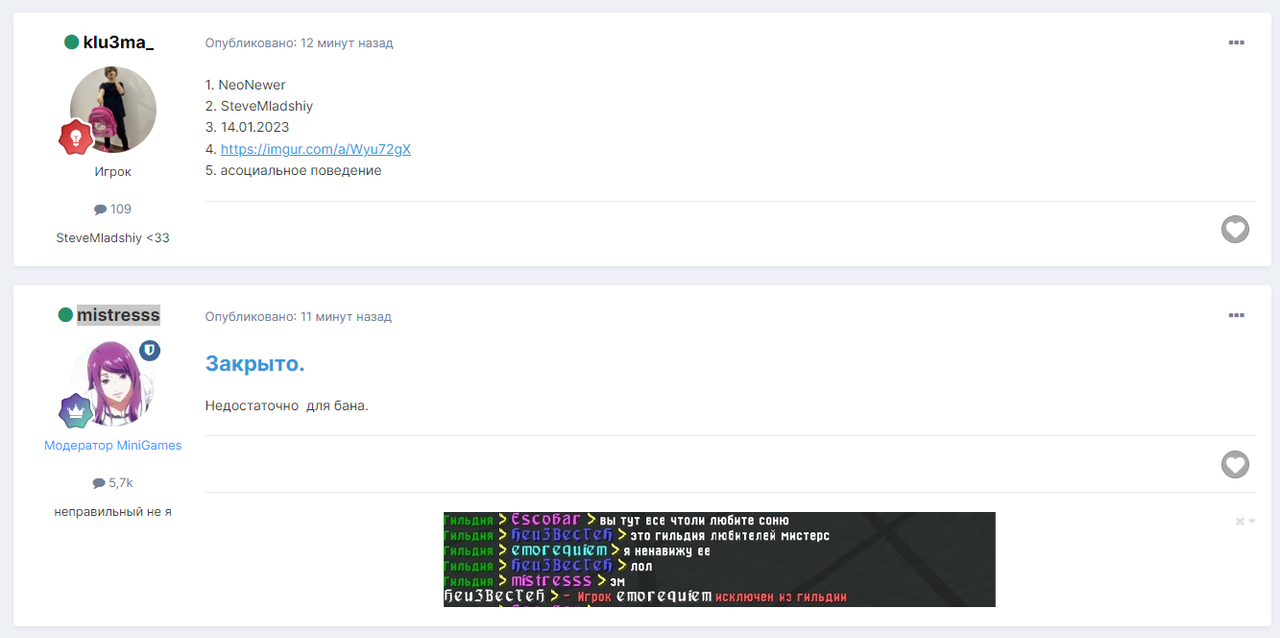Open the three-dot options menu on mistresss's post
Image resolution: width=1280 pixels, height=638 pixels.
[x=1236, y=316]
